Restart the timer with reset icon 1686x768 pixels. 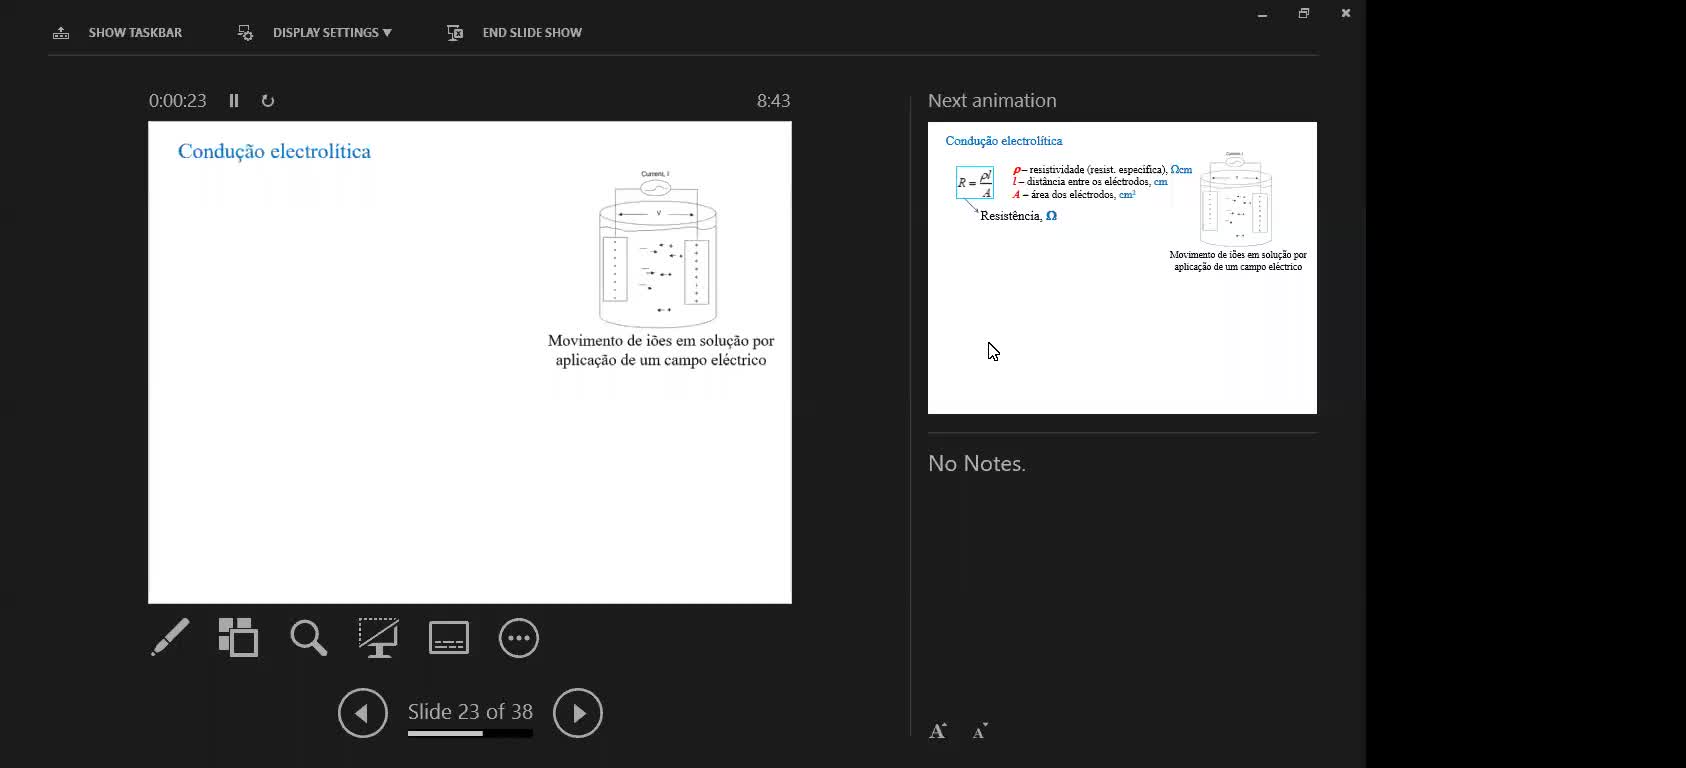click(x=267, y=101)
